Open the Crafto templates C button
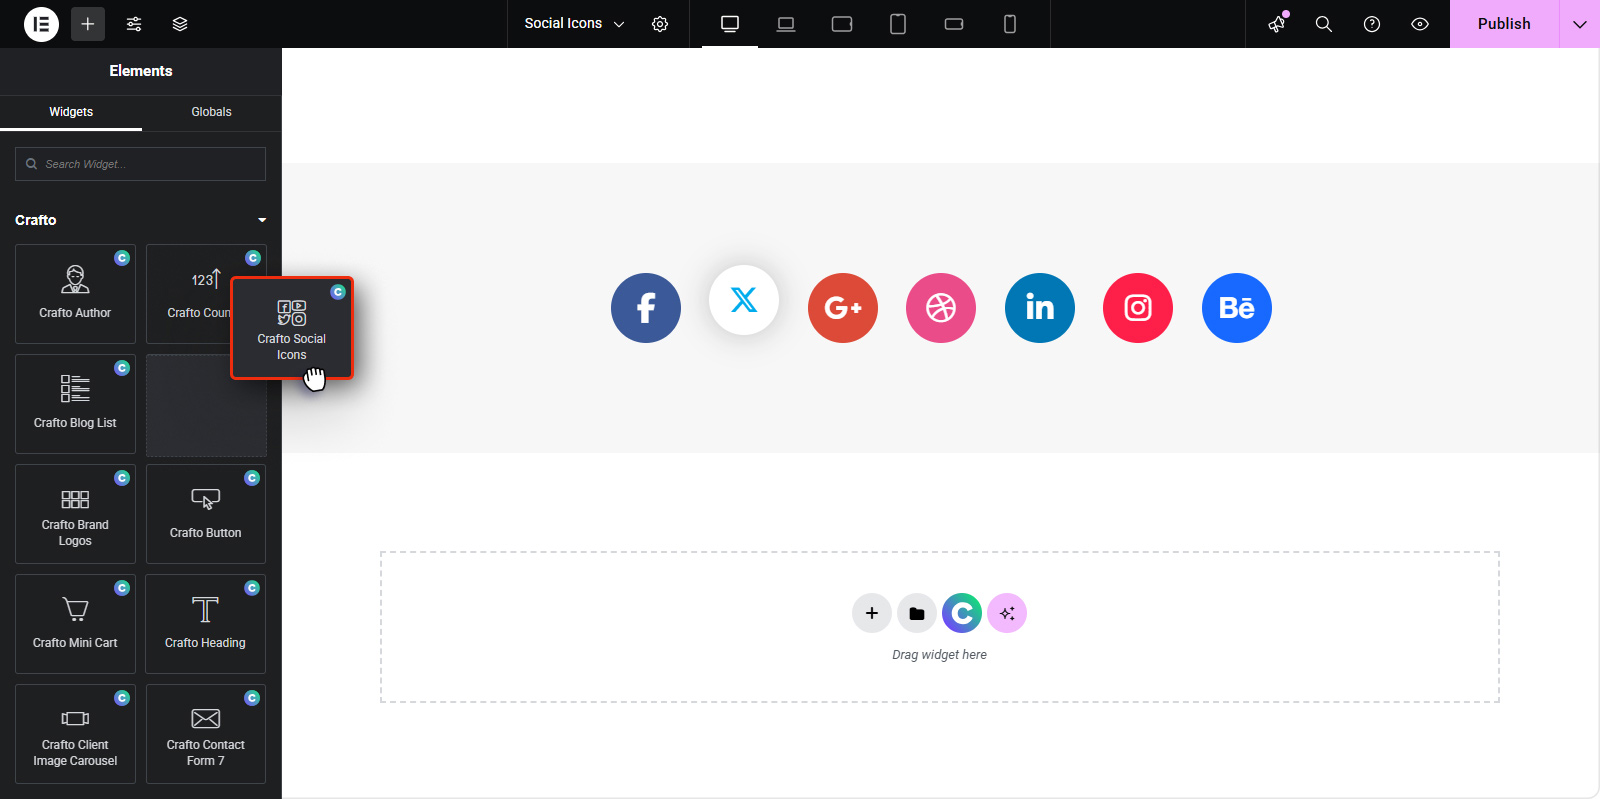Screen dimensions: 1600x799 [962, 613]
